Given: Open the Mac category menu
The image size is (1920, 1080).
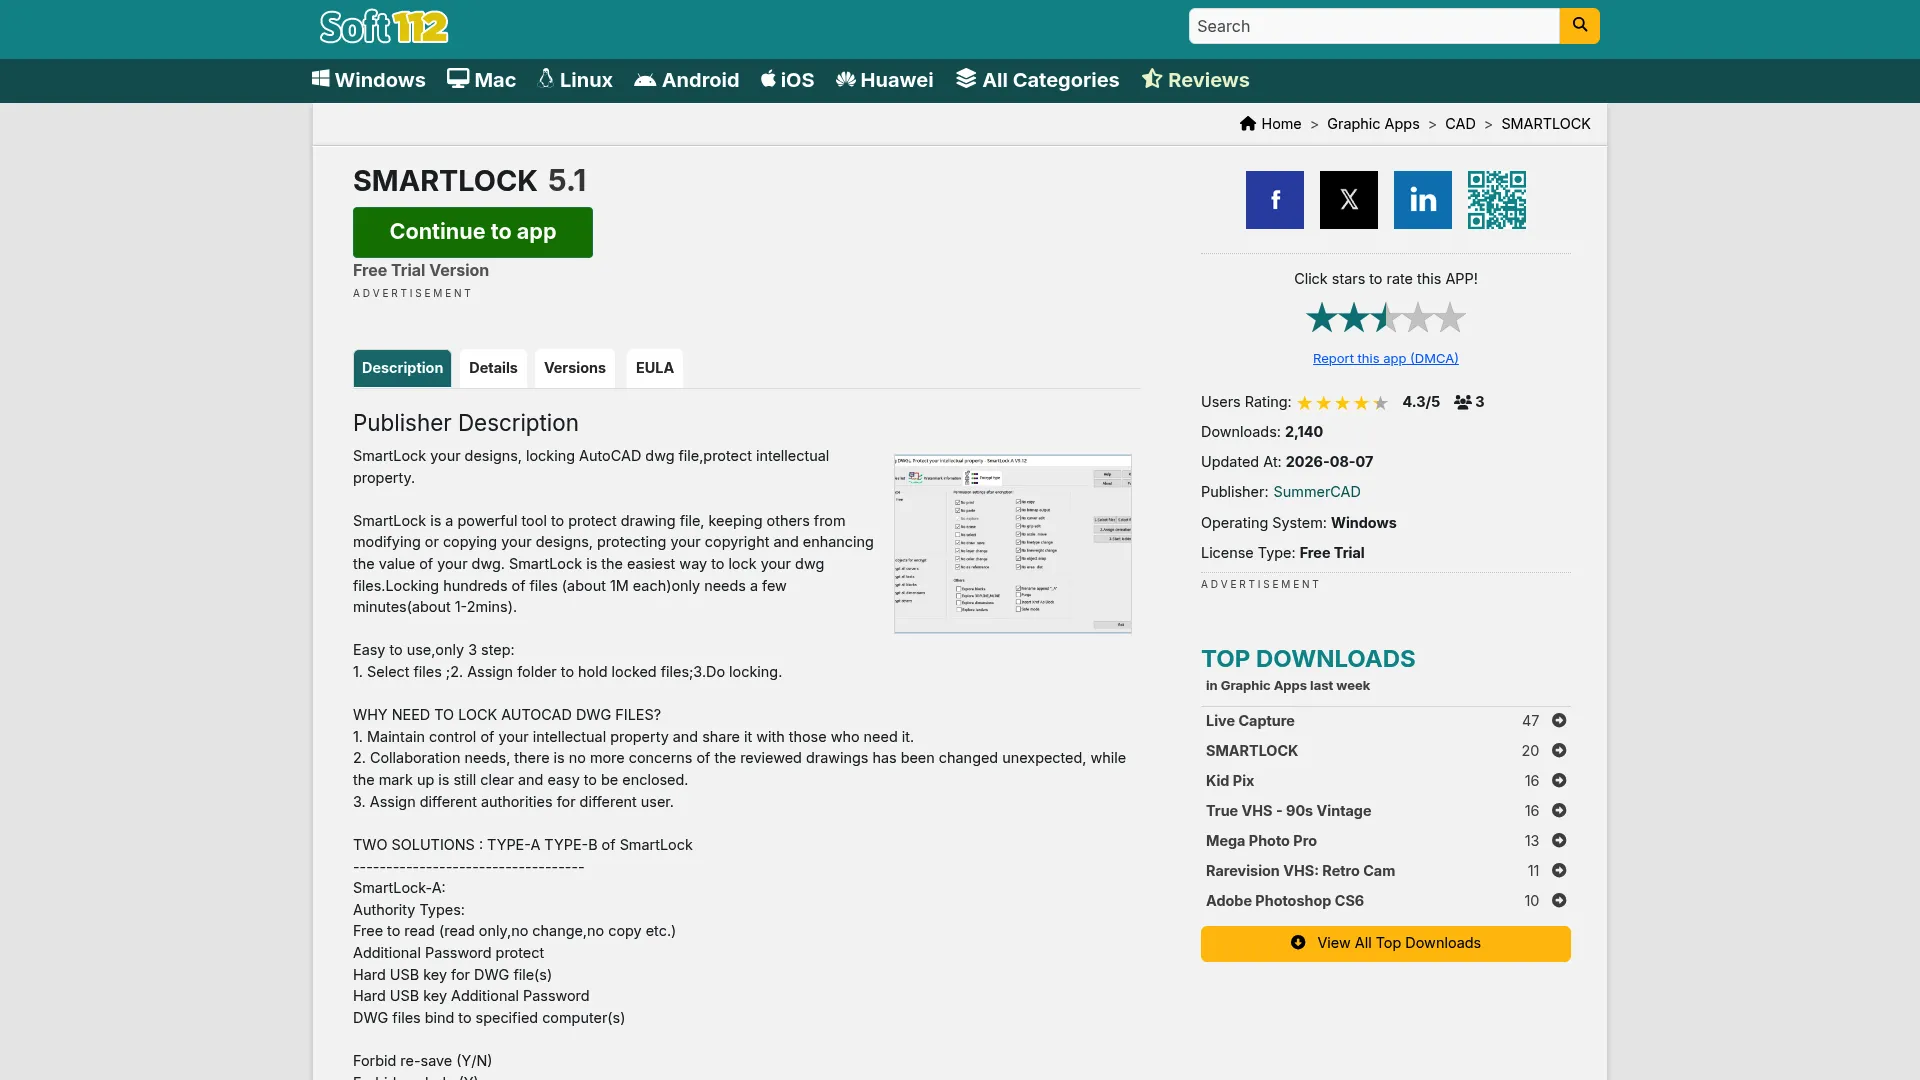Looking at the screenshot, I should click(x=481, y=80).
